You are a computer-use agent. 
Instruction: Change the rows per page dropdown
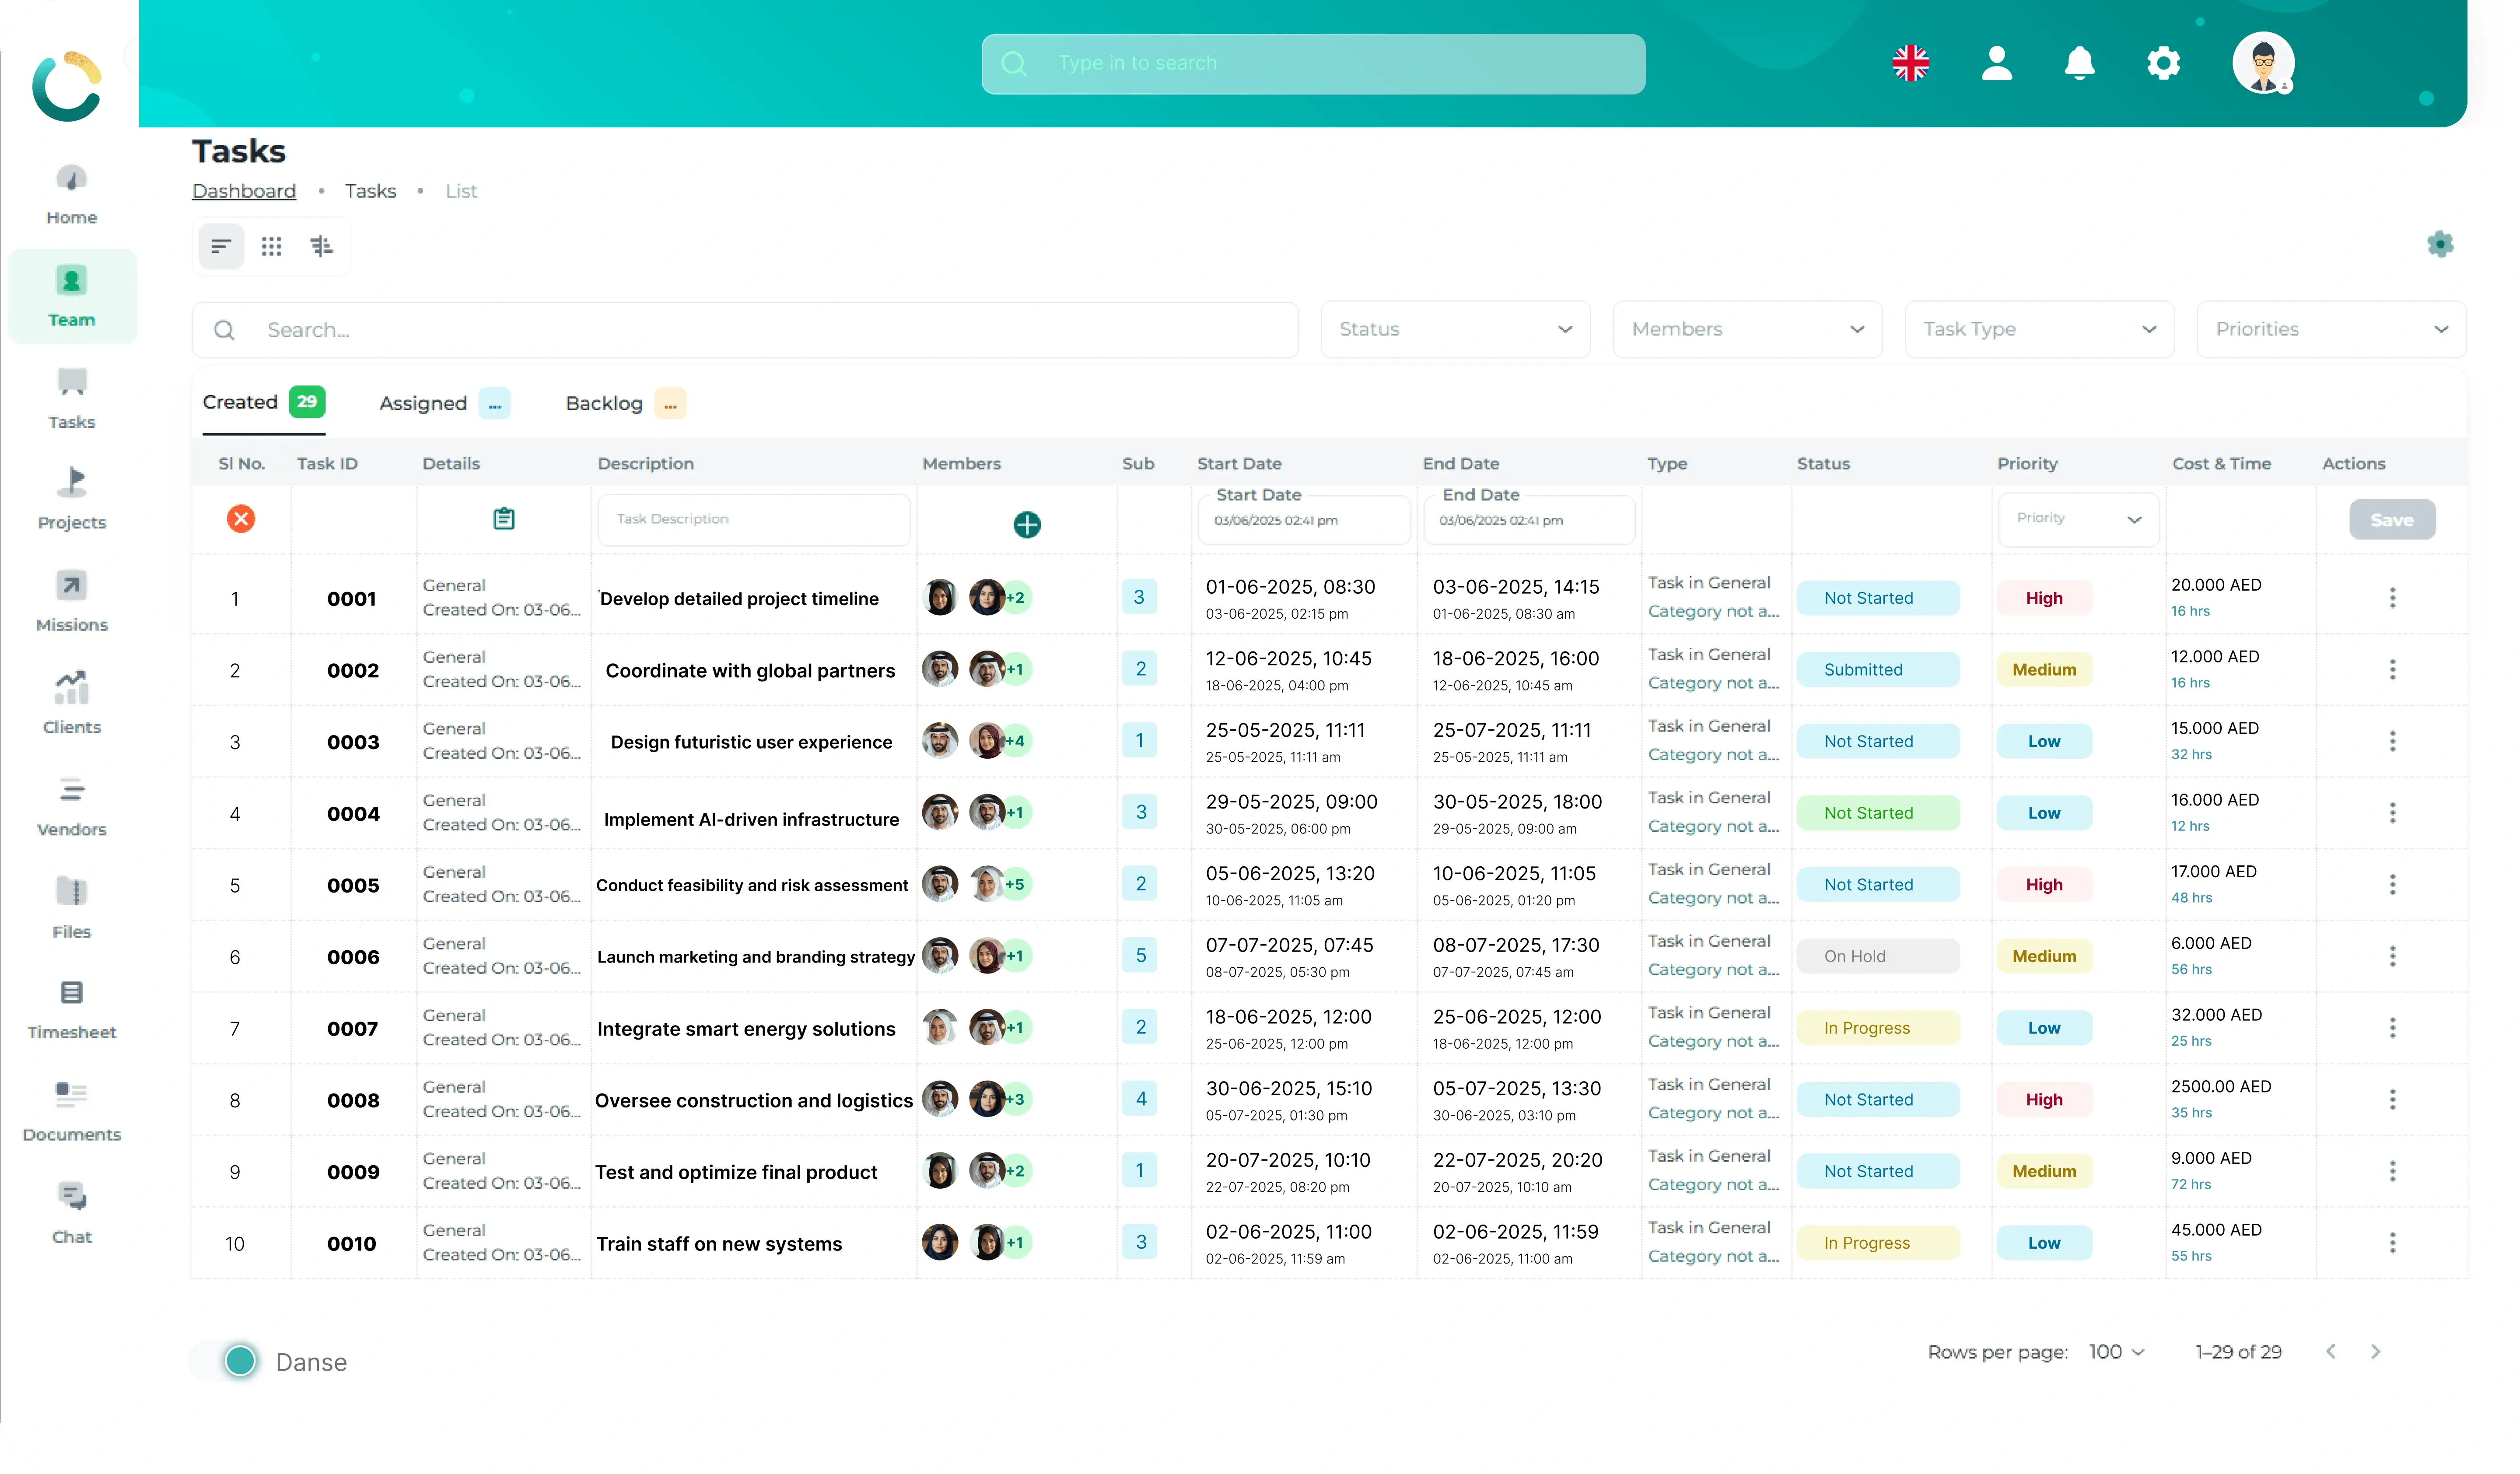pyautogui.click(x=2116, y=1352)
